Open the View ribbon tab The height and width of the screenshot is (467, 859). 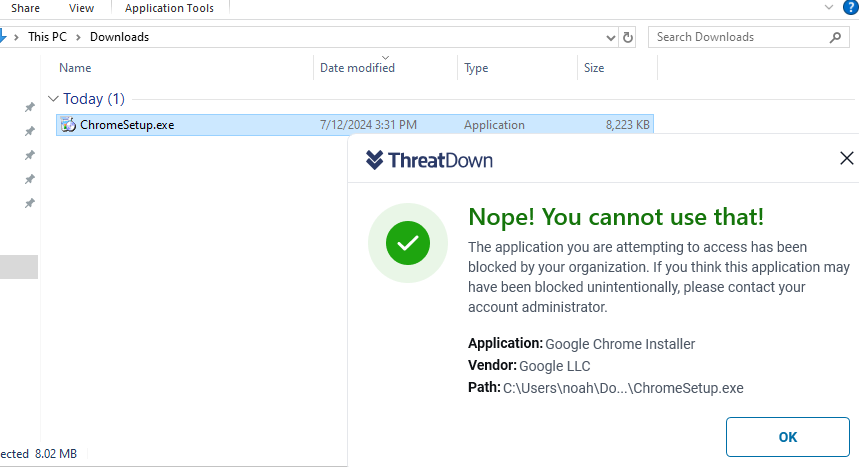coord(81,8)
